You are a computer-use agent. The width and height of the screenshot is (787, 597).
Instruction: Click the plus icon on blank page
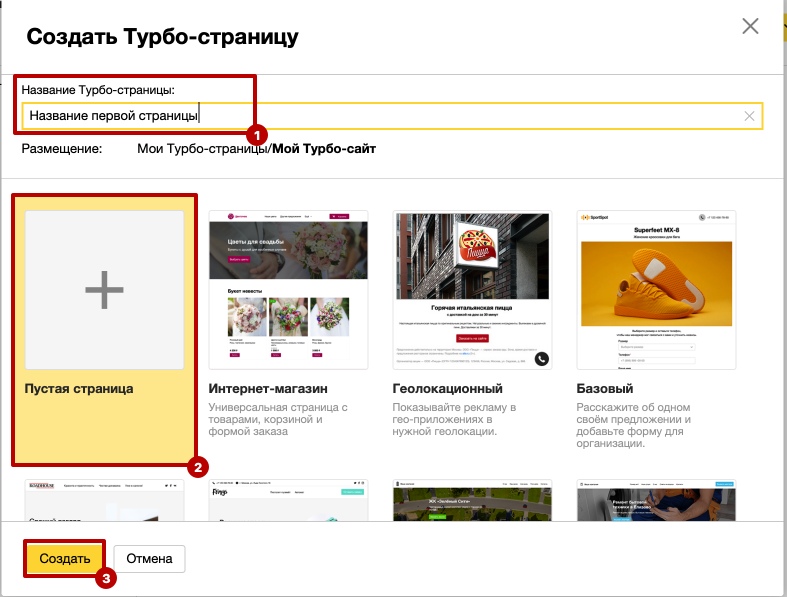coord(104,290)
